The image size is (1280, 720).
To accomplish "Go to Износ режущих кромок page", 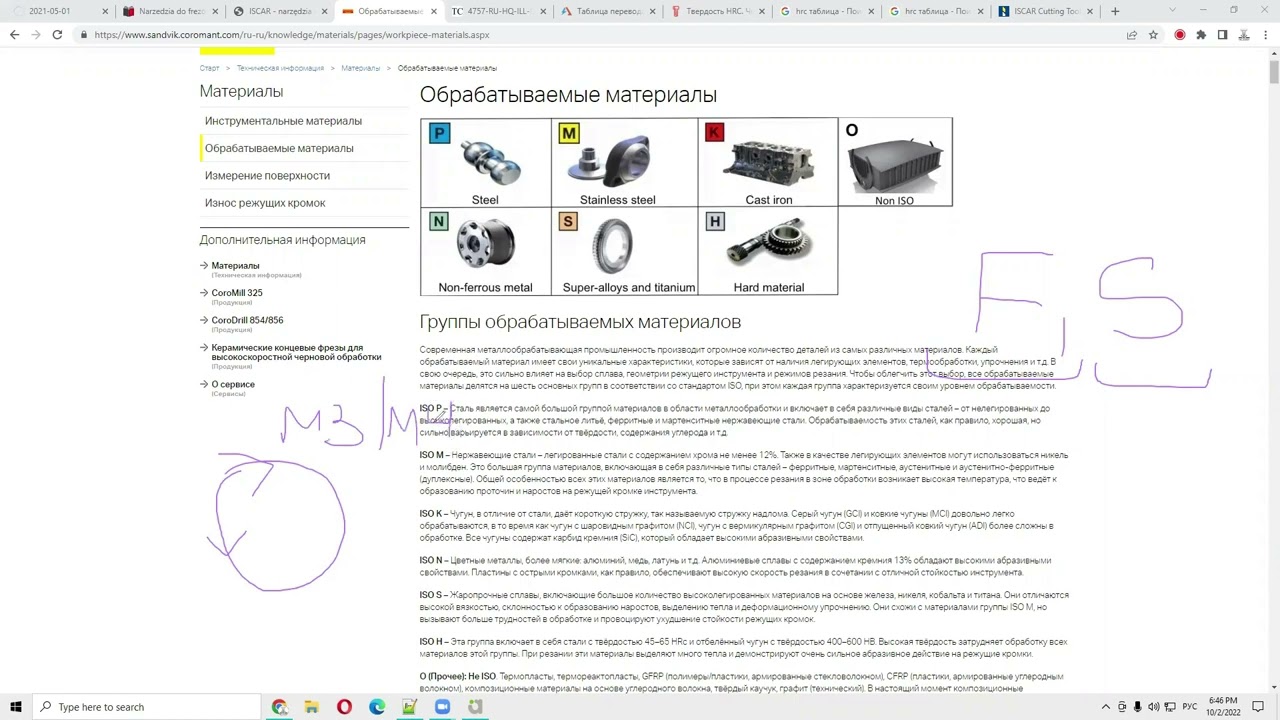I will point(265,203).
